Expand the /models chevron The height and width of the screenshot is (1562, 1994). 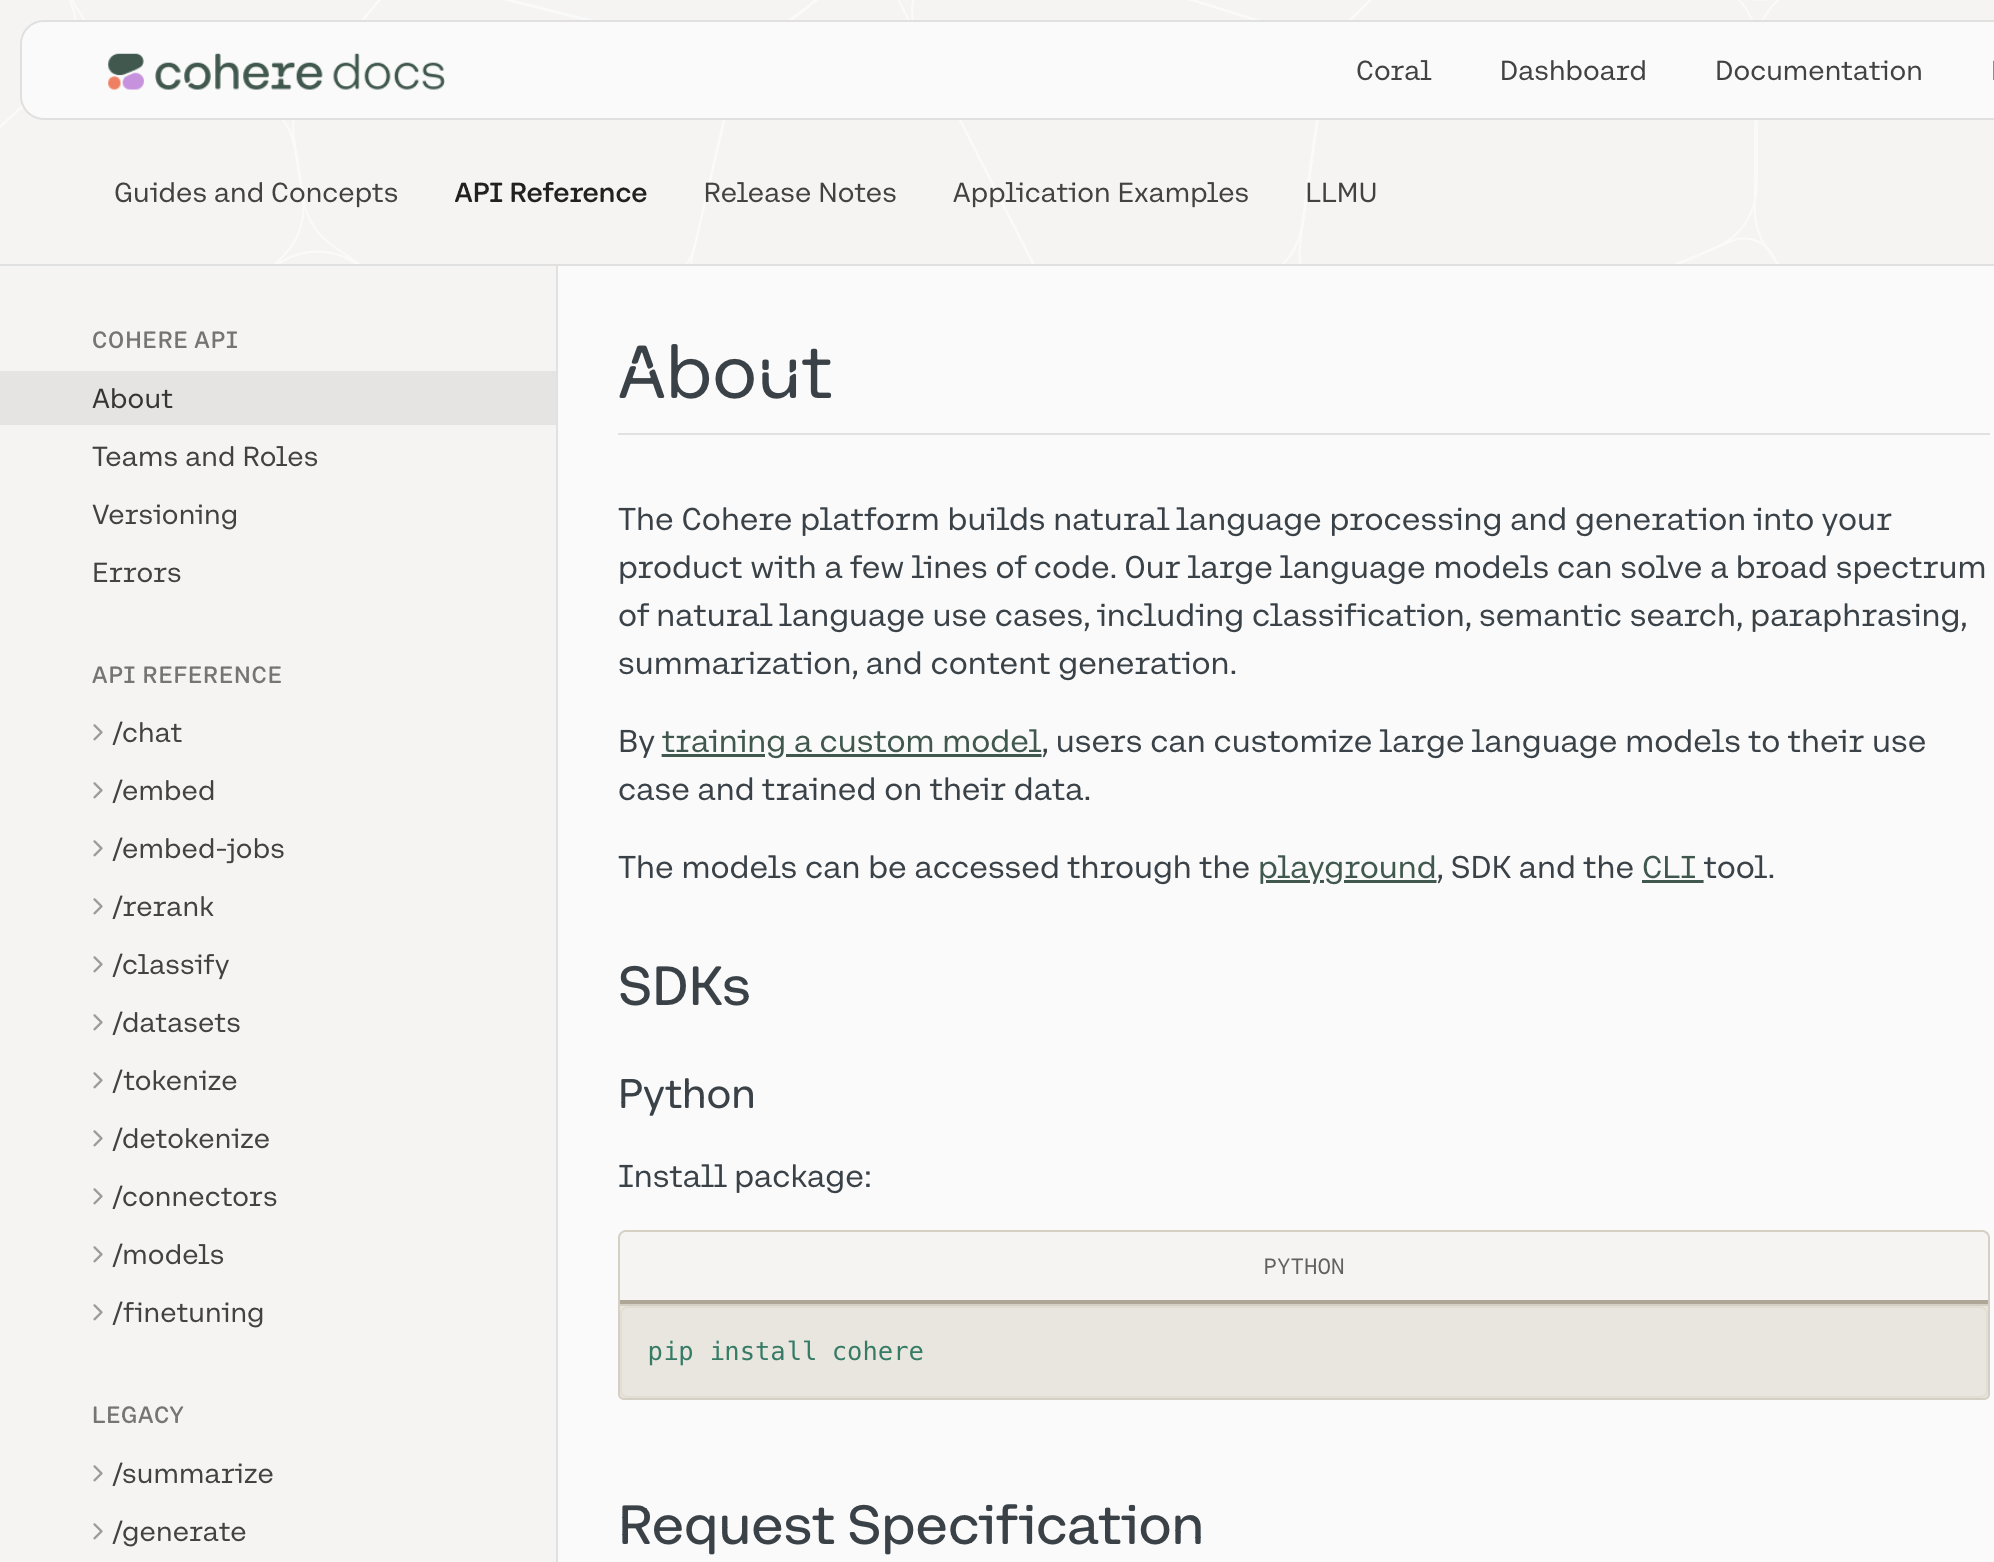[98, 1255]
